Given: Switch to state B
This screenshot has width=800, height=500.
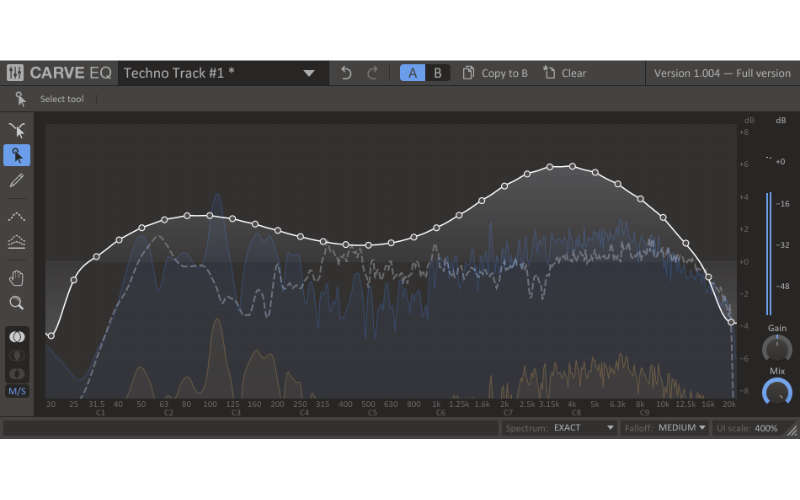Looking at the screenshot, I should [x=438, y=73].
